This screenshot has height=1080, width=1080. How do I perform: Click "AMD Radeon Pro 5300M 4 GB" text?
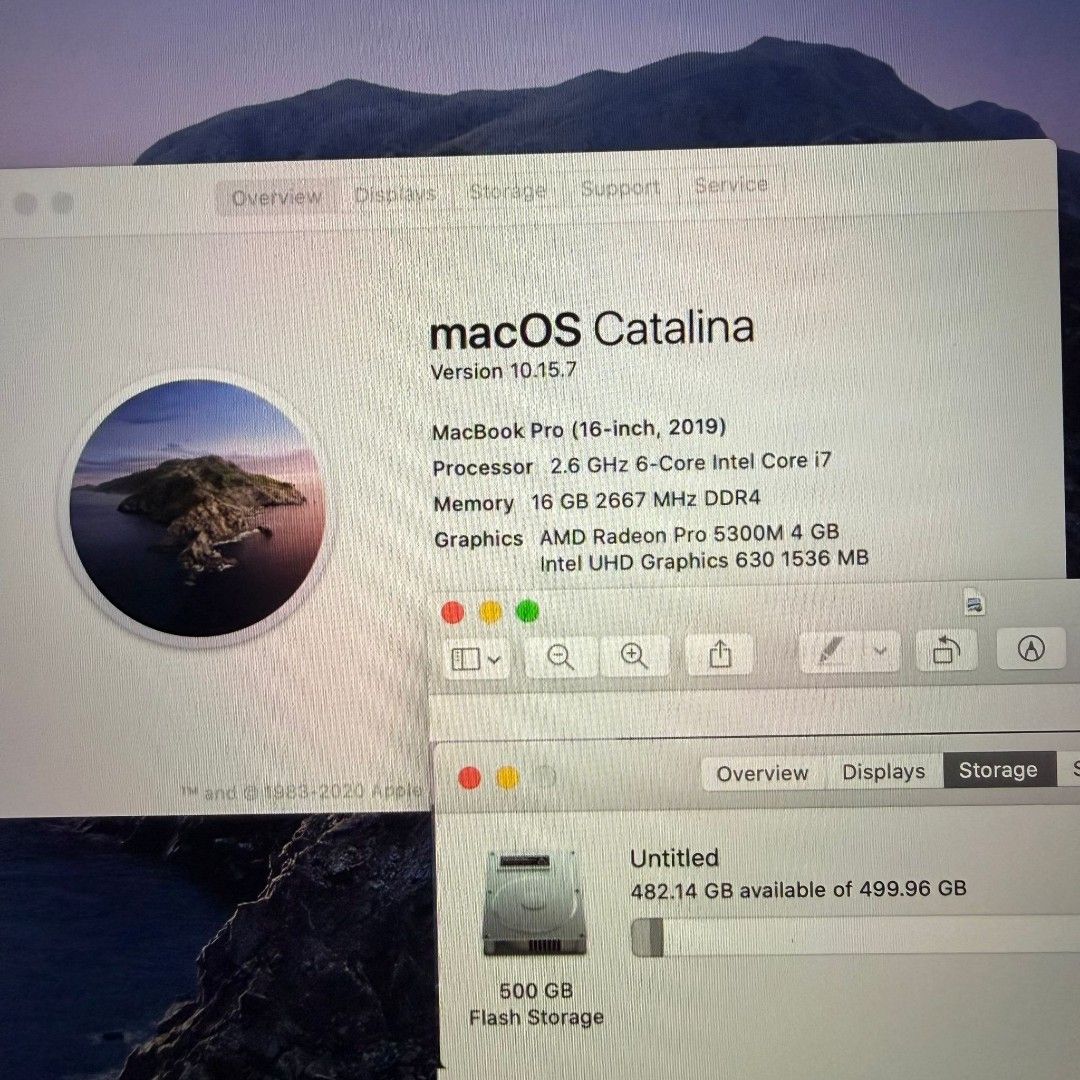pyautogui.click(x=689, y=534)
